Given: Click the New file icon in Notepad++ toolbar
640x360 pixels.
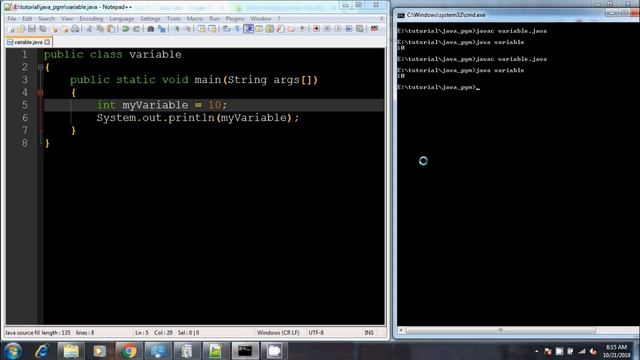Looking at the screenshot, I should tap(11, 29).
